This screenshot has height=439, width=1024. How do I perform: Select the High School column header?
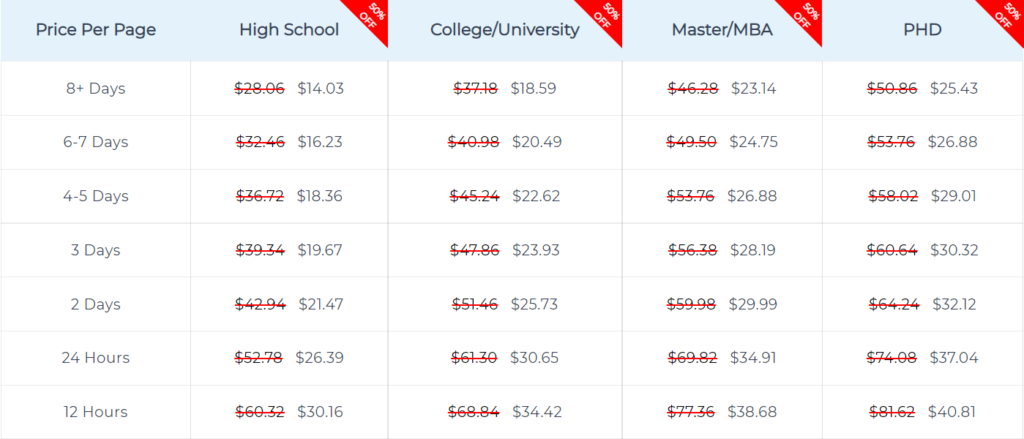point(289,30)
